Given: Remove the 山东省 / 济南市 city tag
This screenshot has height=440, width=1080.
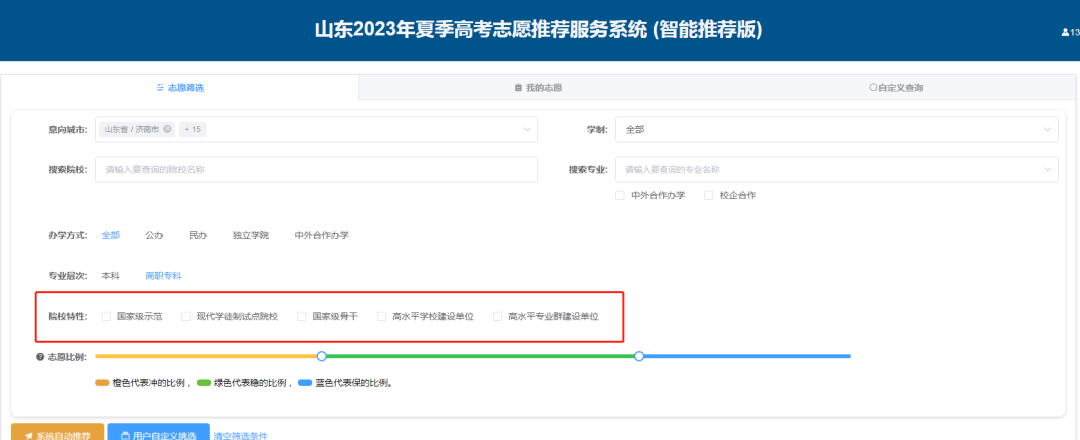Looking at the screenshot, I should [x=167, y=129].
